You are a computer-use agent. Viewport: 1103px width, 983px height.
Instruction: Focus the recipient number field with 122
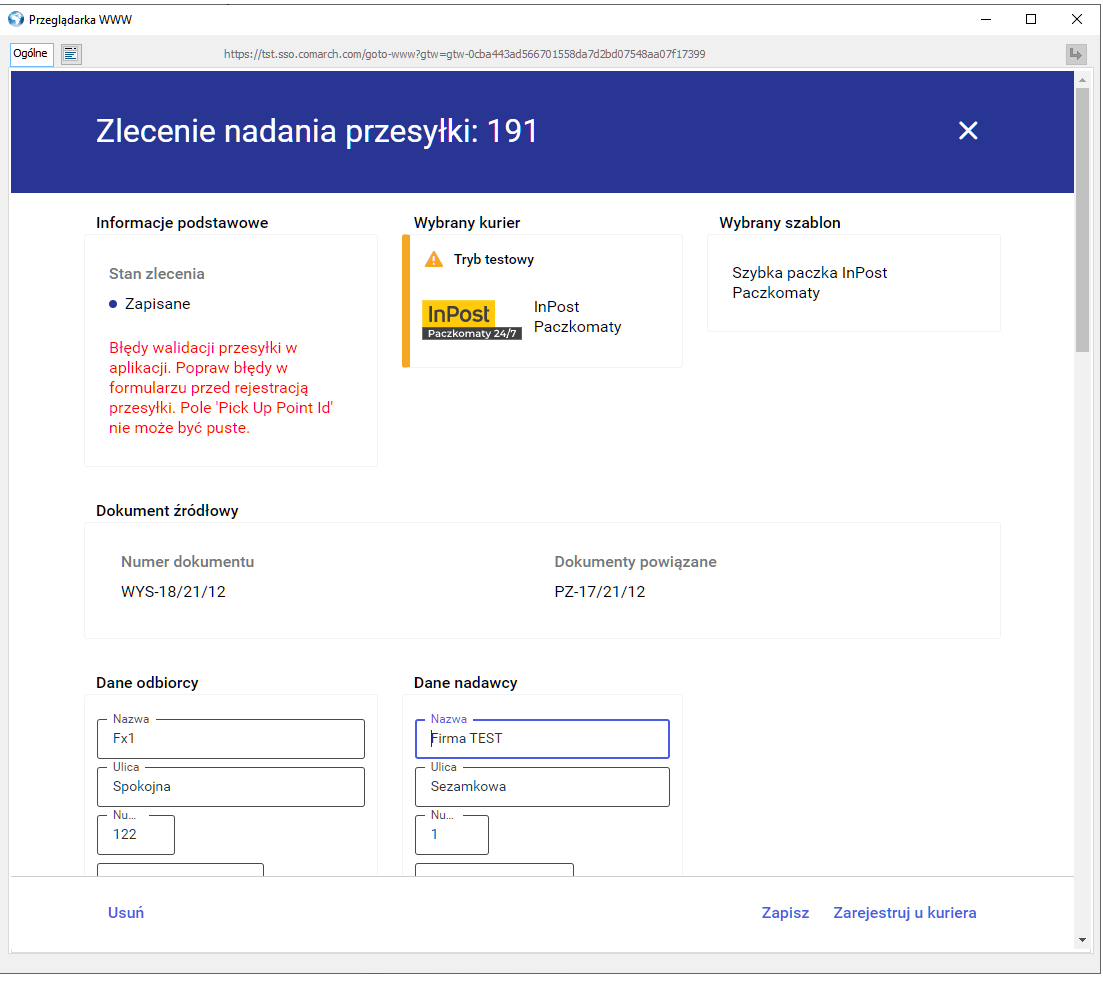point(136,835)
